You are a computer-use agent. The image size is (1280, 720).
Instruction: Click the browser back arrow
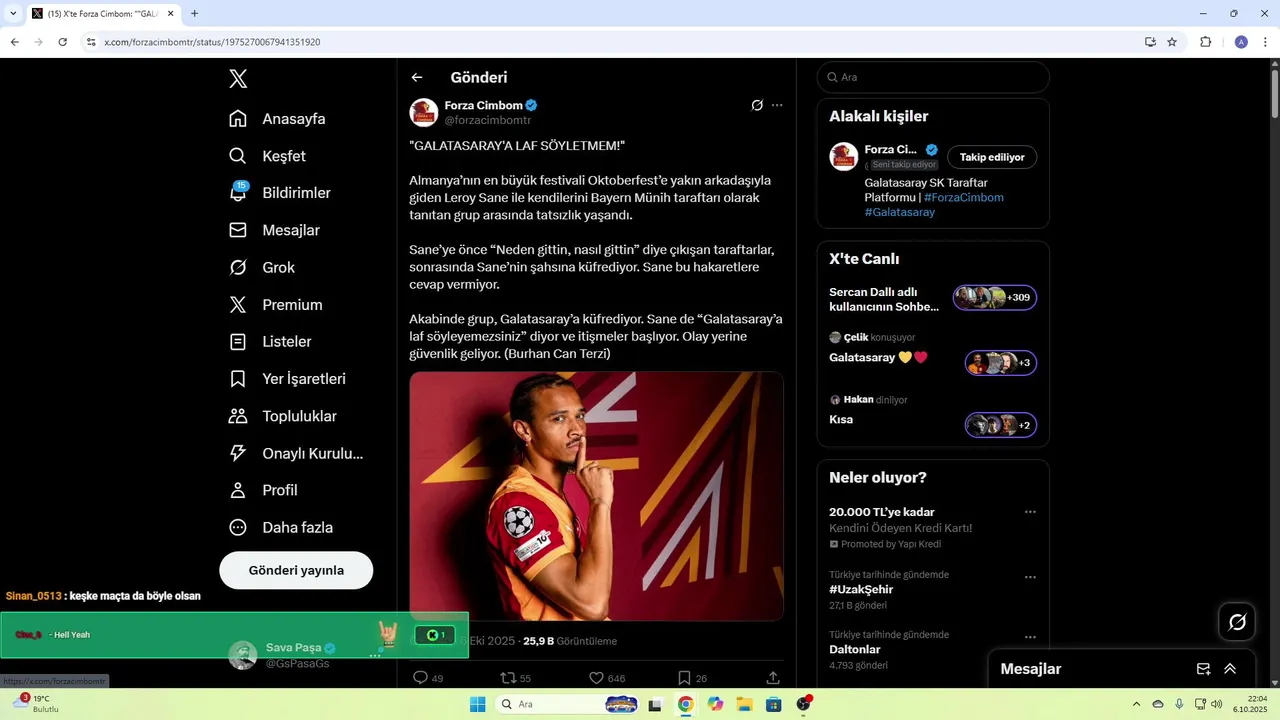(x=14, y=42)
